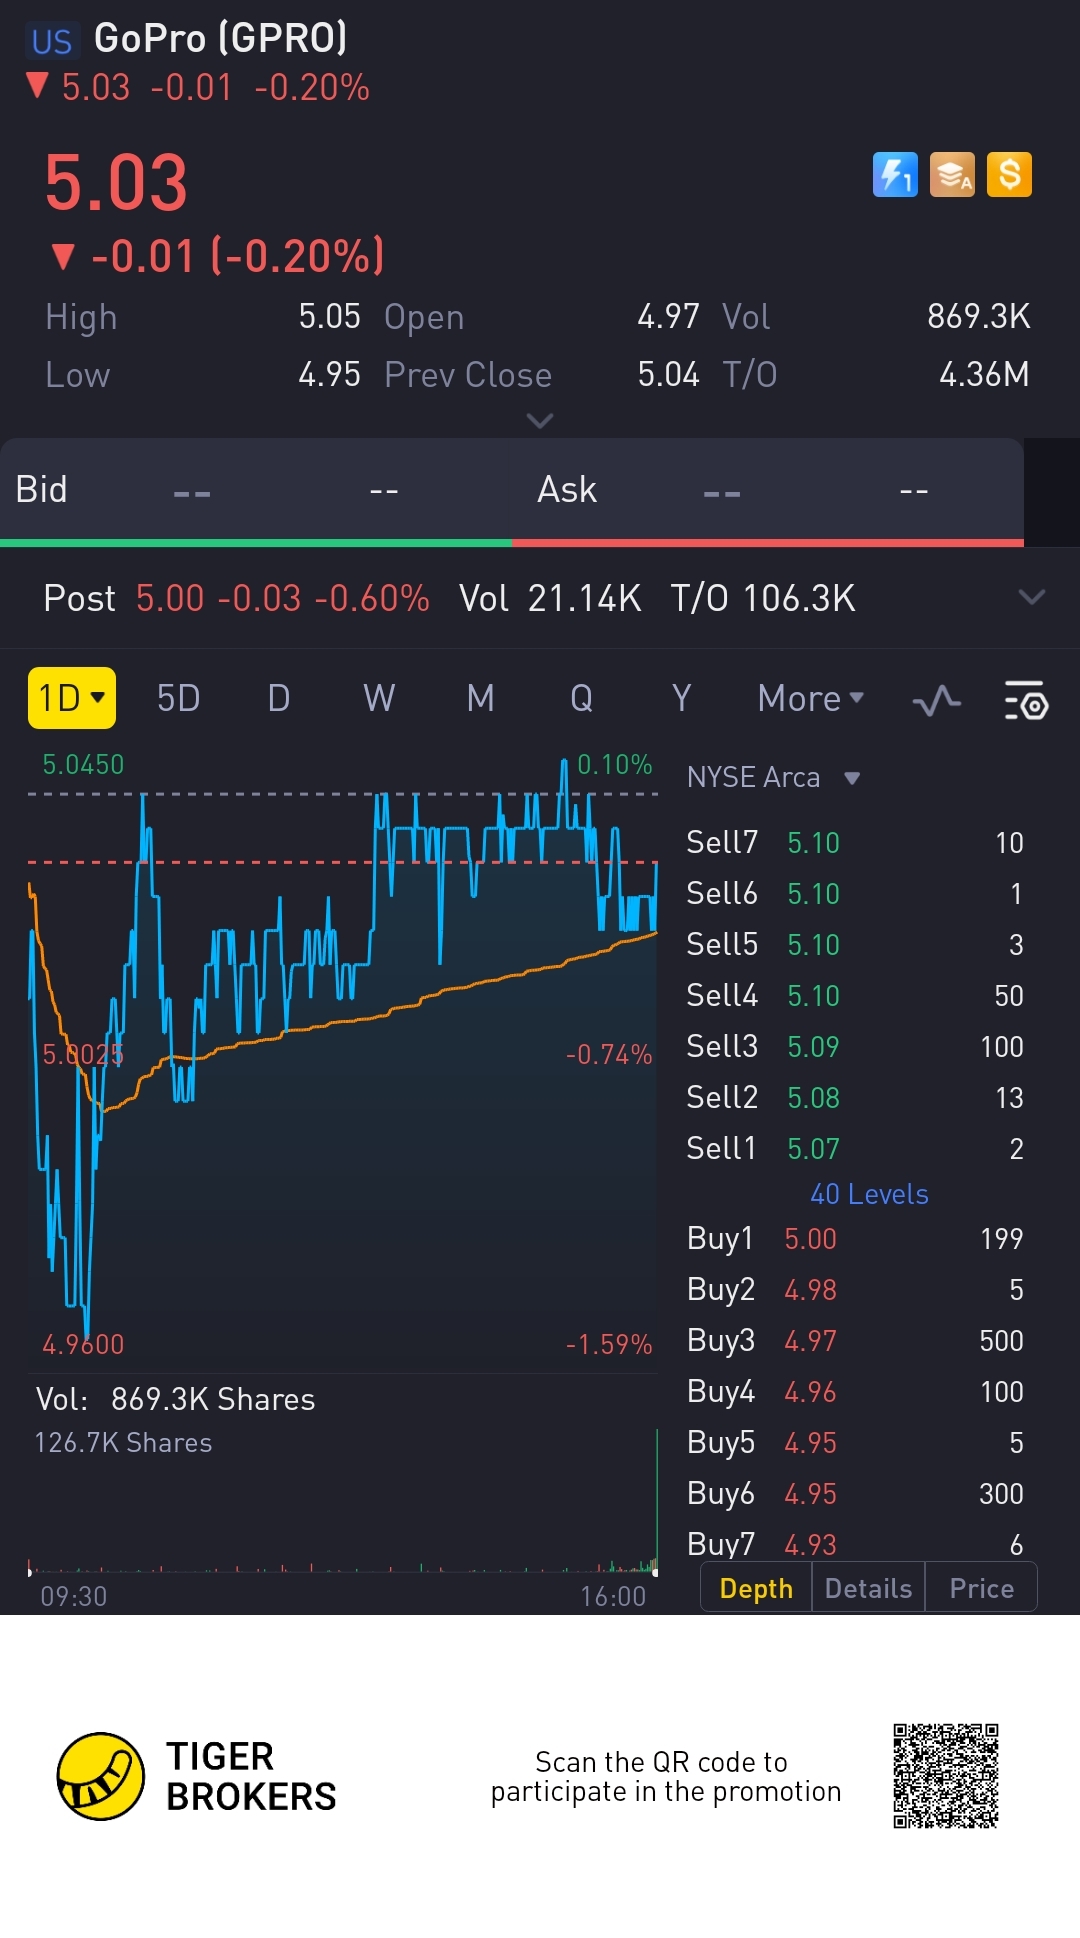This screenshot has height=1938, width=1080.
Task: Tap the Post 5.00 price
Action: pyautogui.click(x=170, y=598)
